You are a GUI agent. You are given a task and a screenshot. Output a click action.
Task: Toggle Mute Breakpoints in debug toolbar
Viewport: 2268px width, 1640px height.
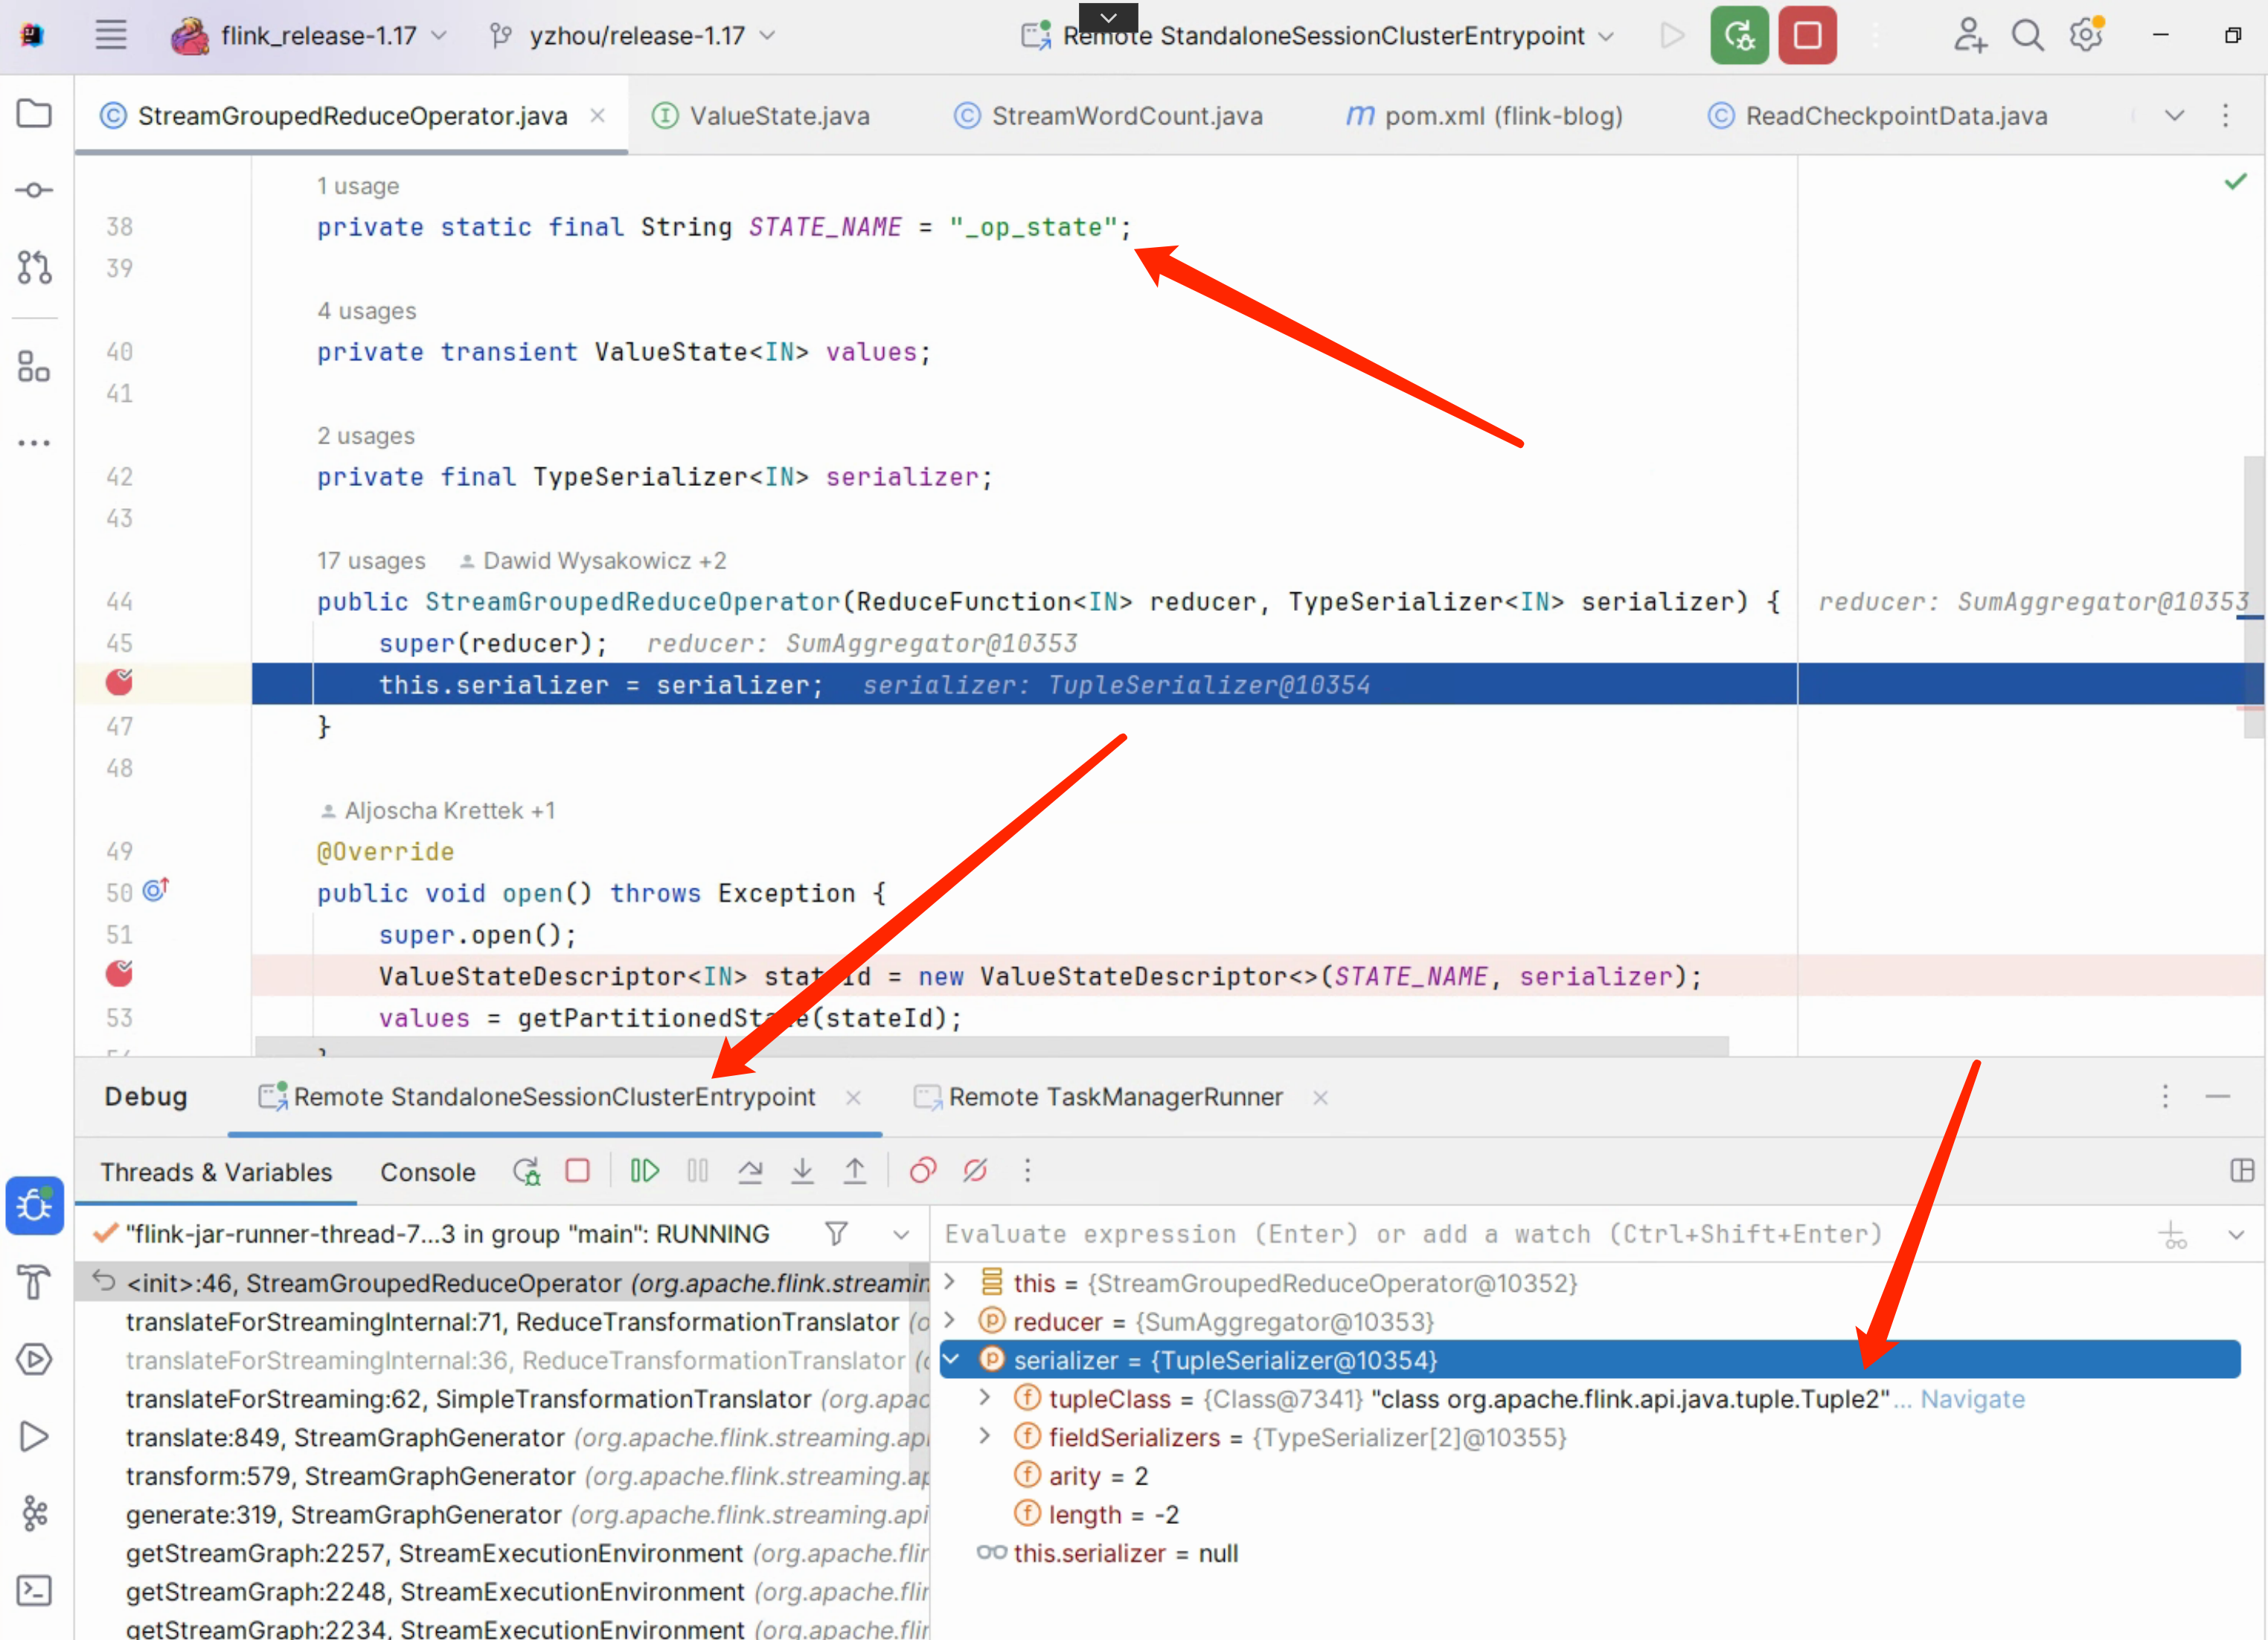point(975,1171)
